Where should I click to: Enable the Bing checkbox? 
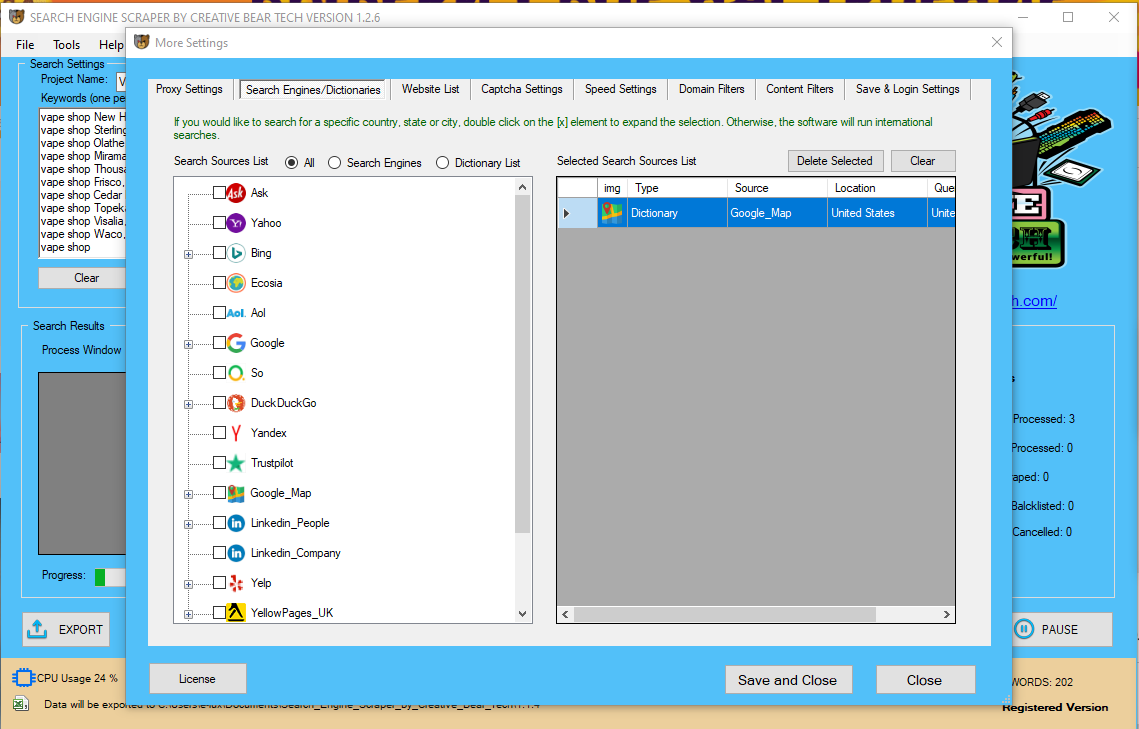tap(219, 253)
